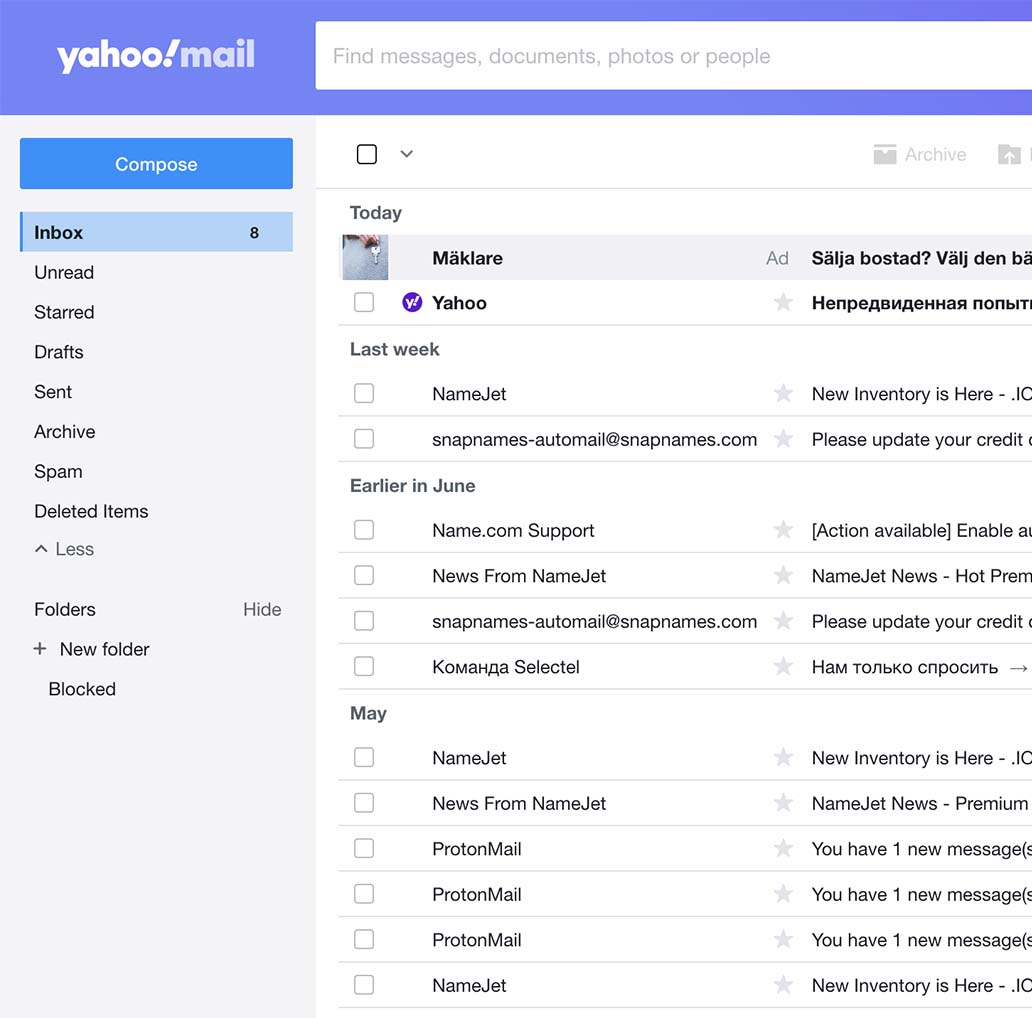
Task: Star the NameJet News - Hot Premium email
Action: pos(783,576)
